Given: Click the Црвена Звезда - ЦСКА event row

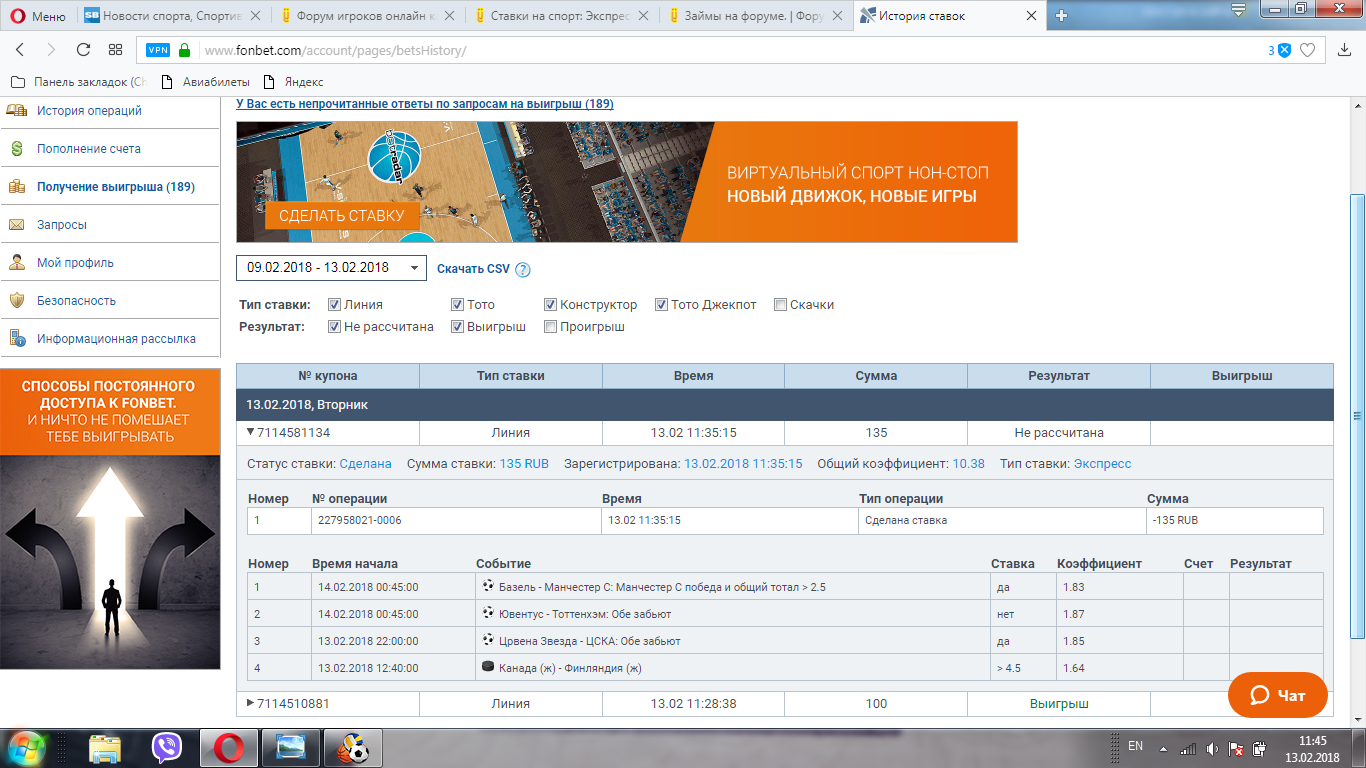Looking at the screenshot, I should pyautogui.click(x=785, y=641).
